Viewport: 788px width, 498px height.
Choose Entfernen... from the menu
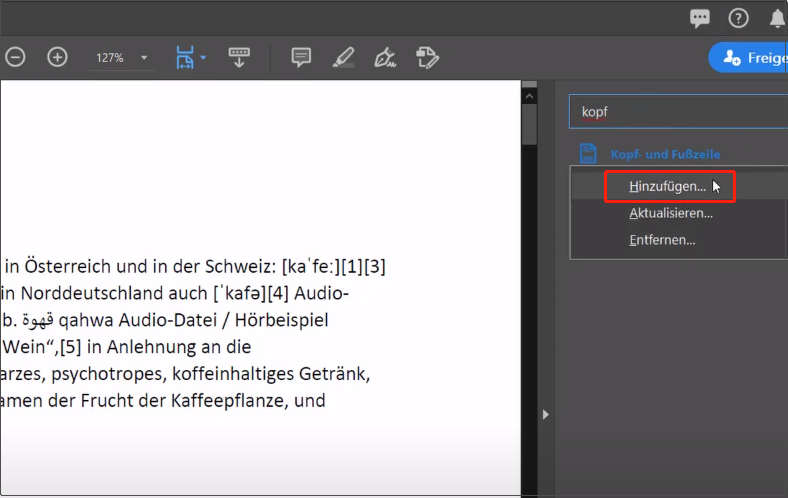pyautogui.click(x=662, y=240)
